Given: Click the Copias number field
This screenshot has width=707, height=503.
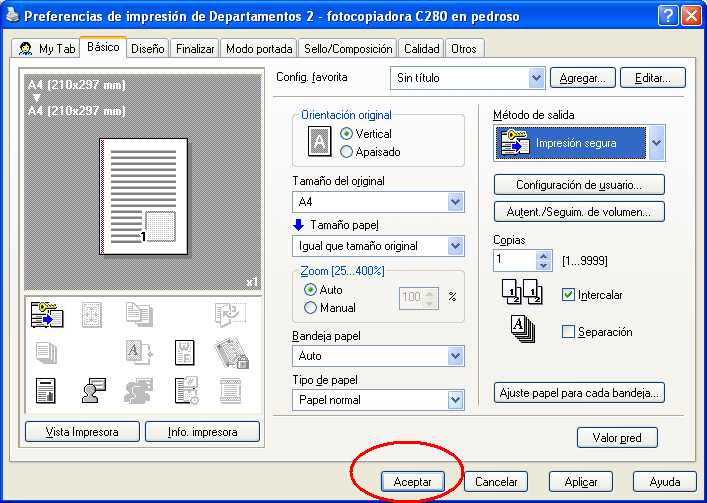Looking at the screenshot, I should click(515, 261).
